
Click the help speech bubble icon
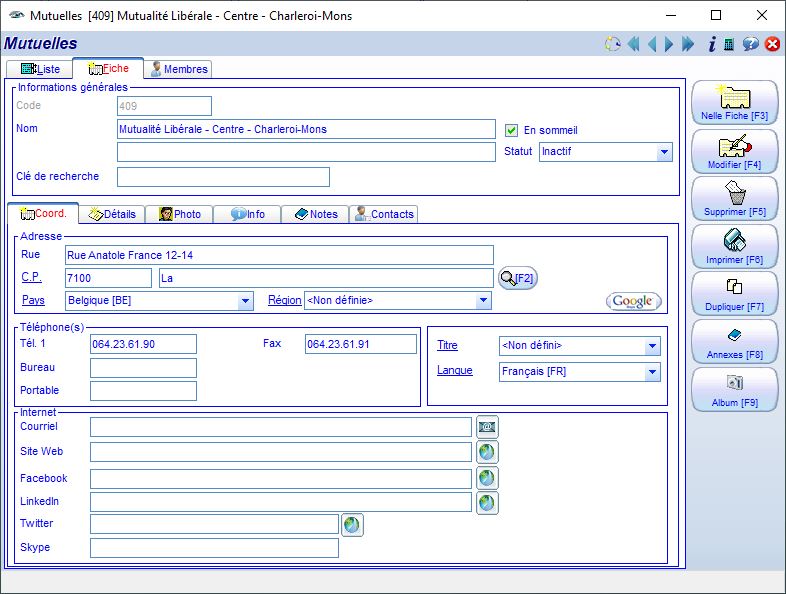(x=750, y=44)
